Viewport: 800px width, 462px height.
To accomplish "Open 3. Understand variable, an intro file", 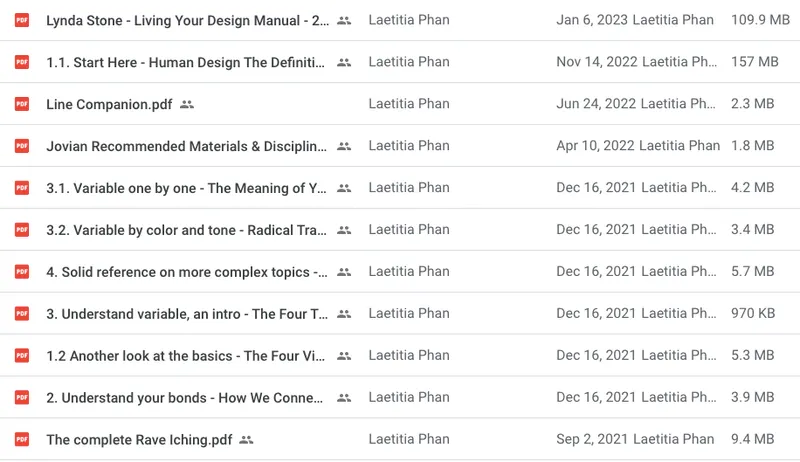I will click(x=186, y=314).
